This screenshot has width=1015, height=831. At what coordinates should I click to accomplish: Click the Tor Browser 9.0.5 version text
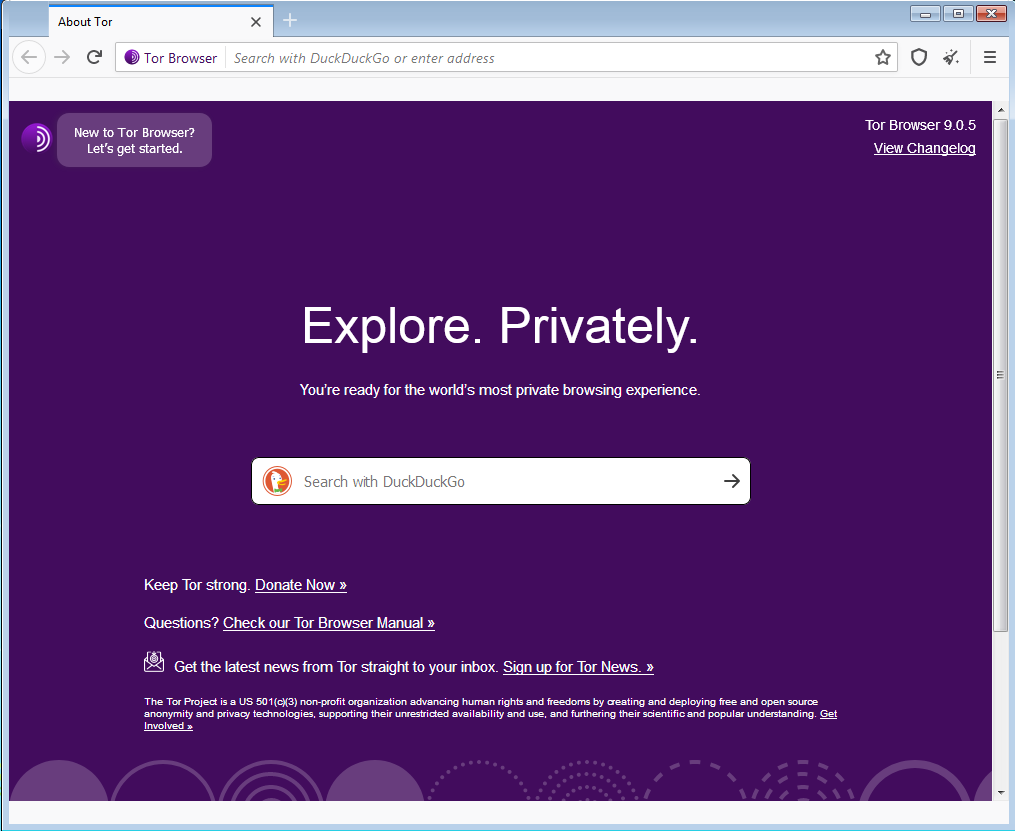coord(920,125)
